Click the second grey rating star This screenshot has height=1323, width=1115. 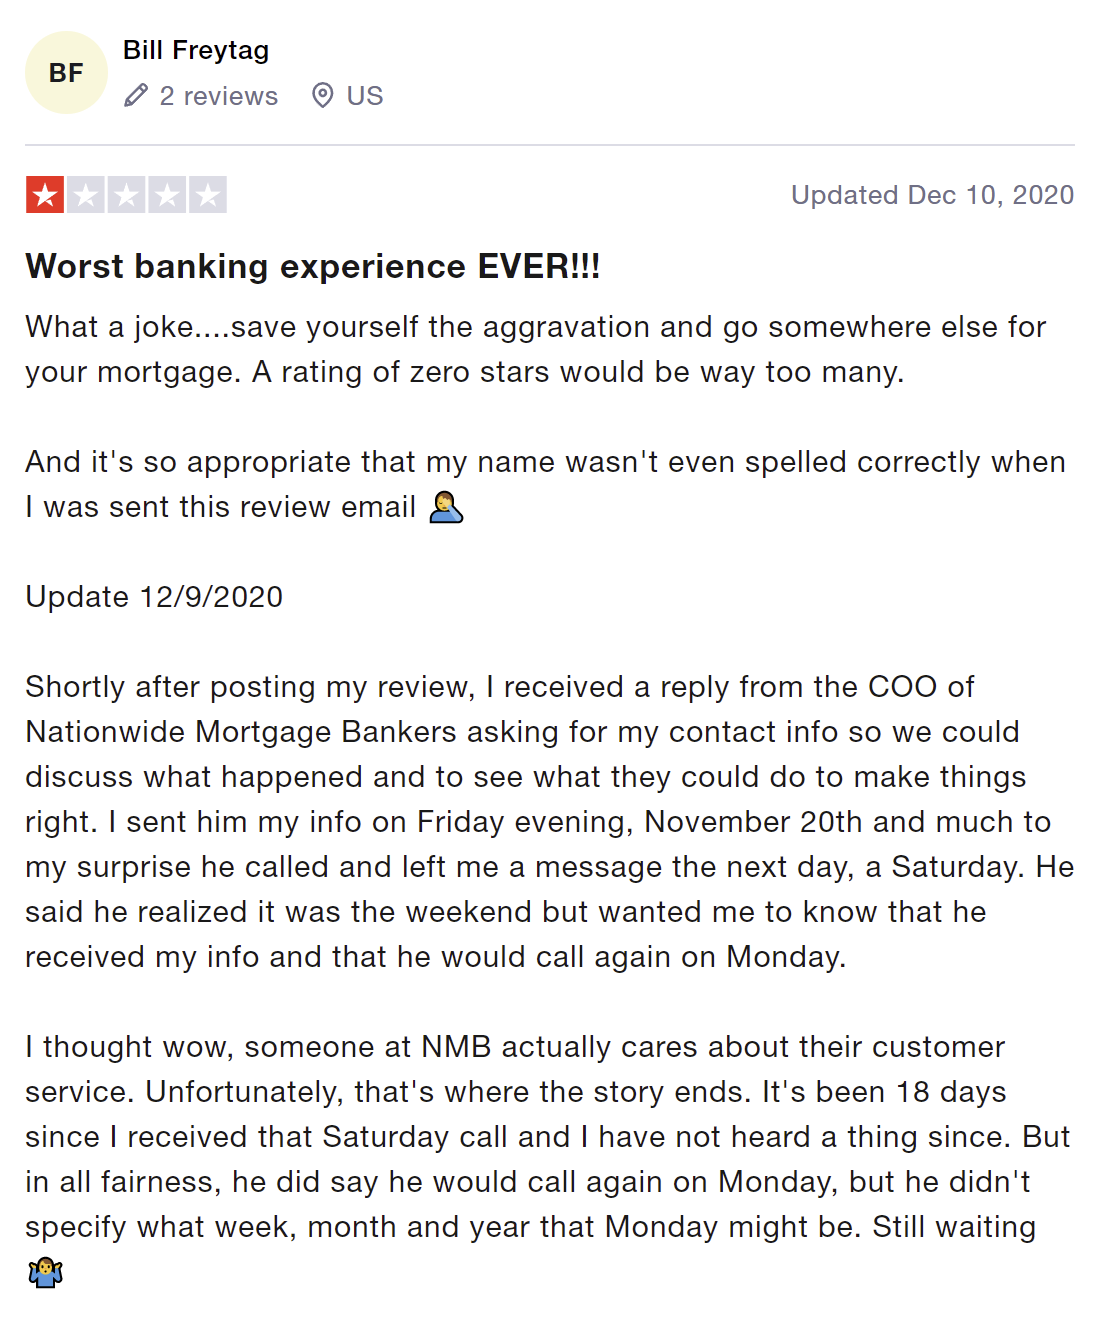[86, 195]
